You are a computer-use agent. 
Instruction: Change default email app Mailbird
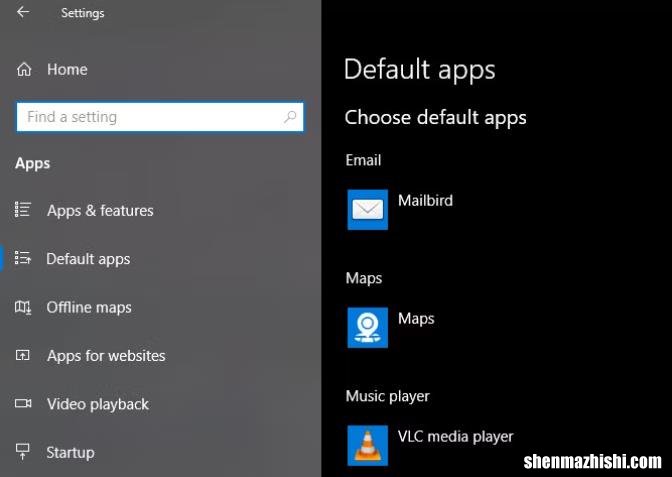[425, 201]
